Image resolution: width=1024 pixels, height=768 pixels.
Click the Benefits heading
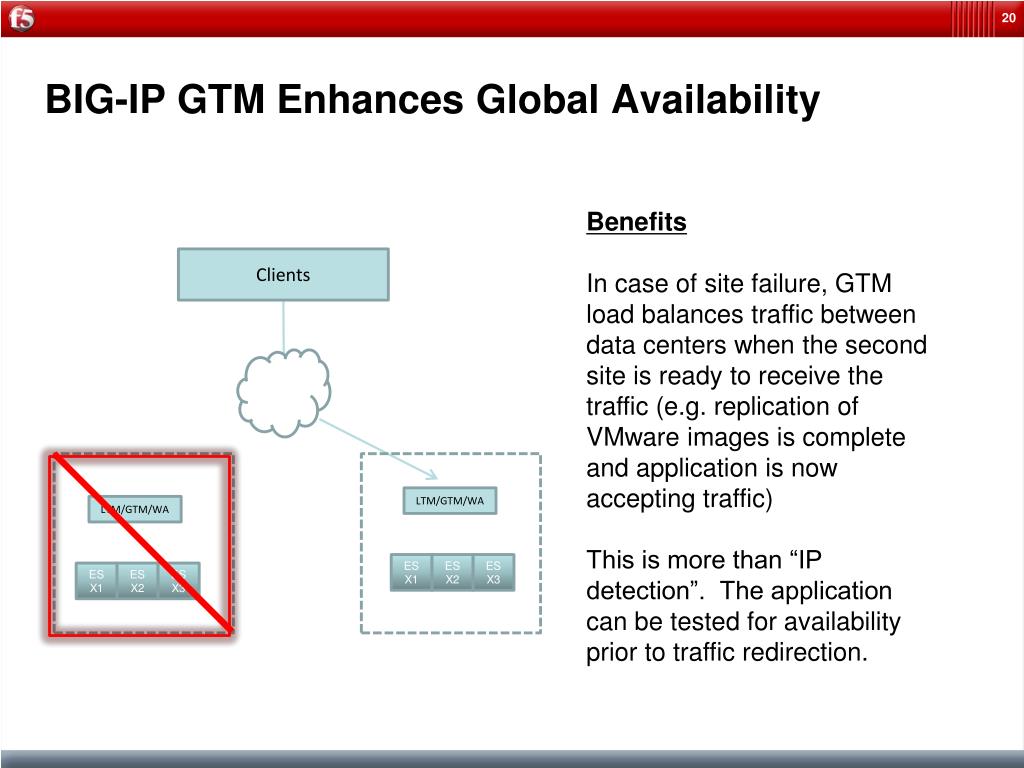point(636,222)
